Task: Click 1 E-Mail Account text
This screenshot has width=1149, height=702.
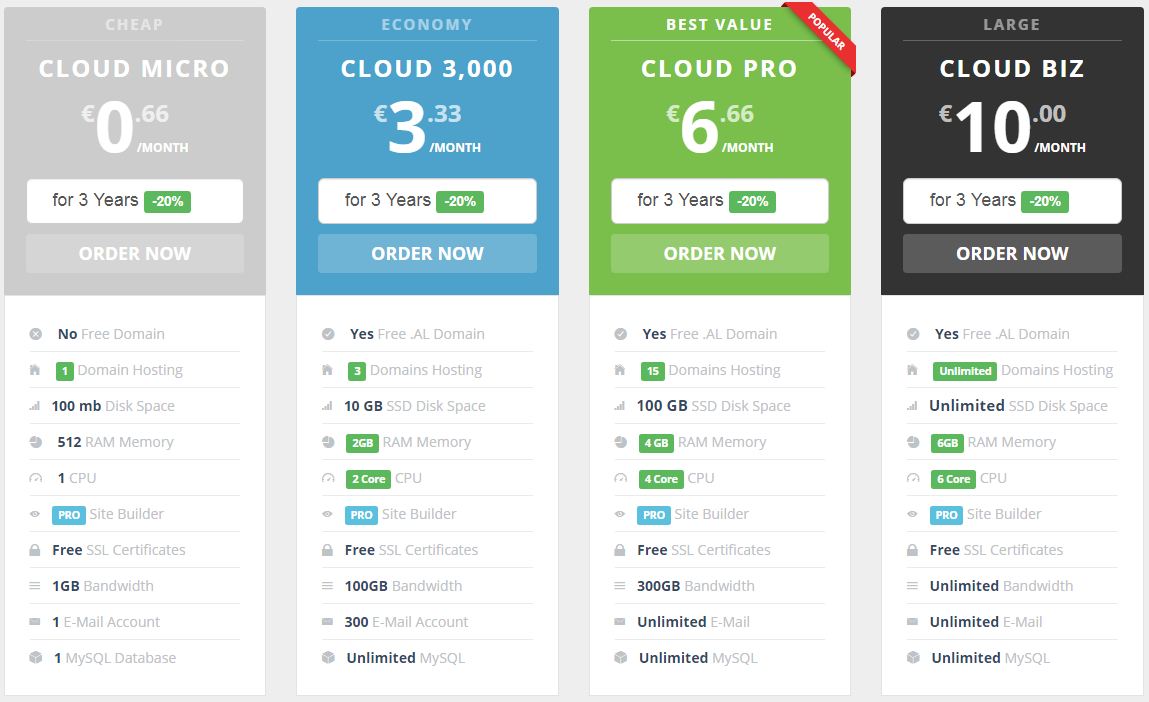Action: 106,622
